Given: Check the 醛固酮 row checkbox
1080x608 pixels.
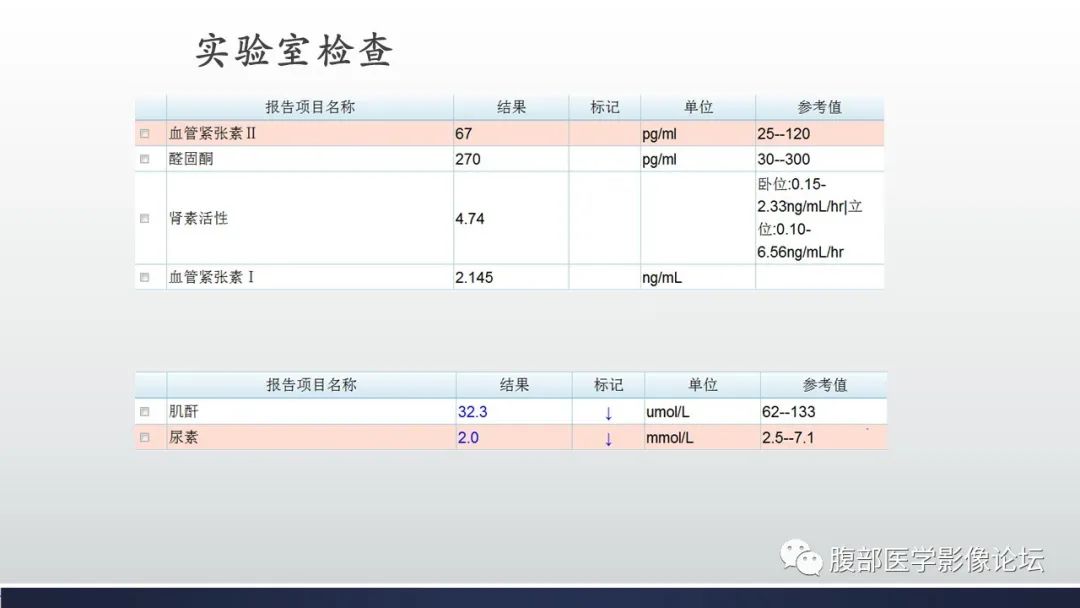Looking at the screenshot, I should click(x=145, y=159).
